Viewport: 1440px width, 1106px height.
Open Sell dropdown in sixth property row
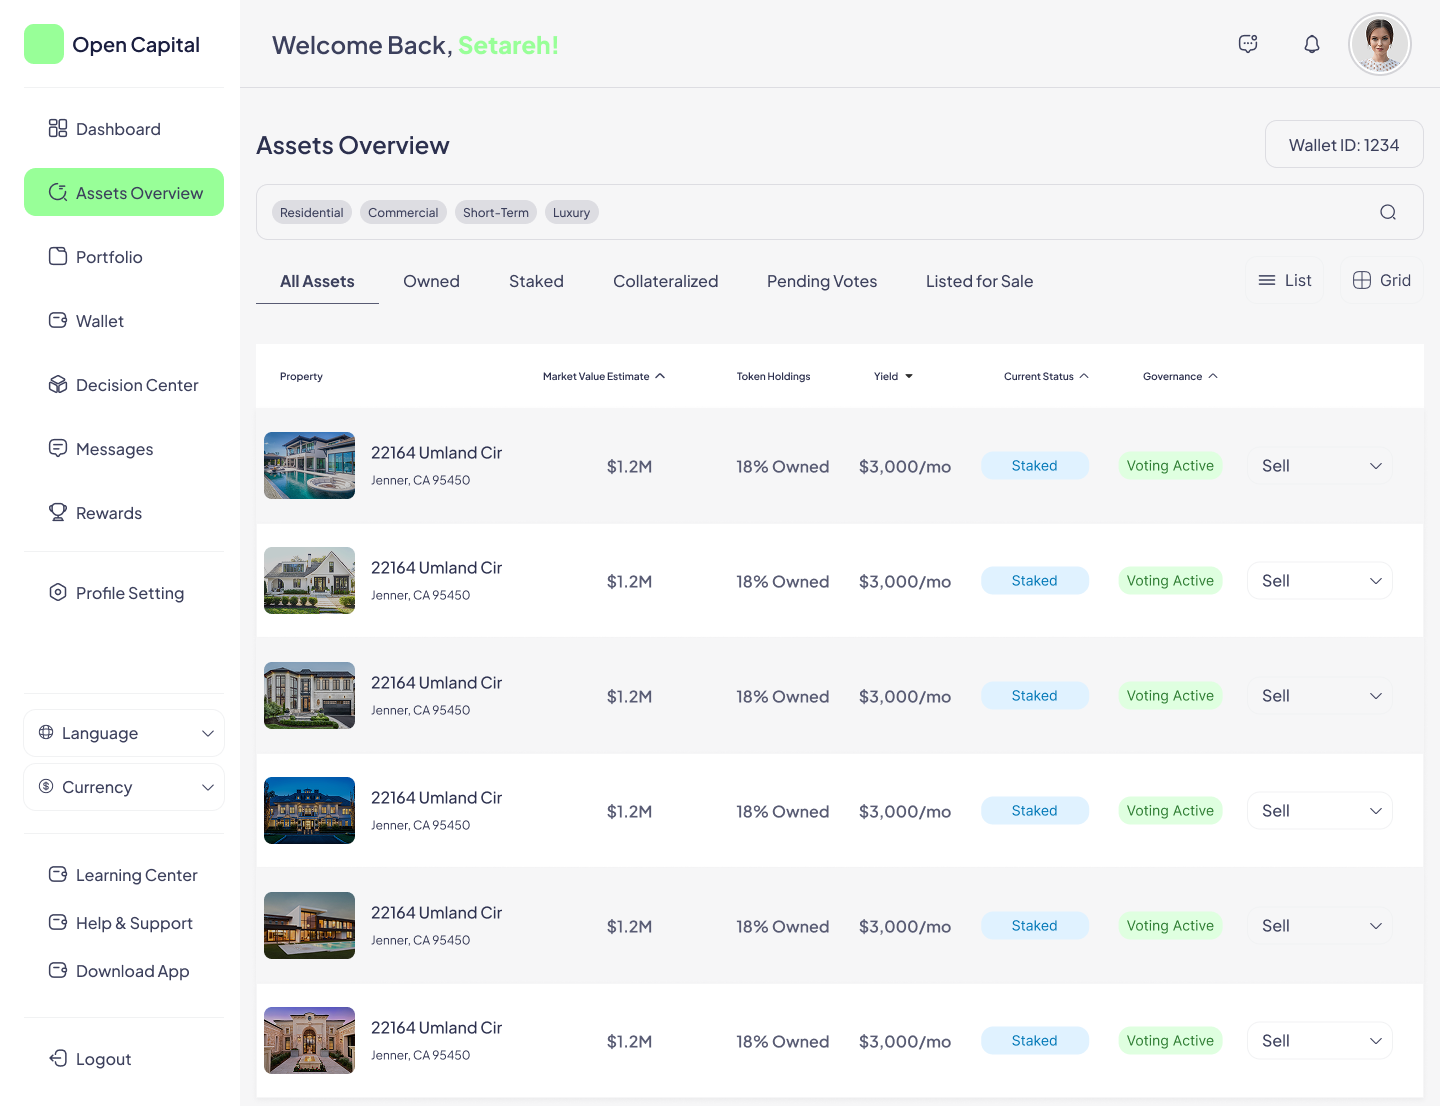[1320, 1041]
